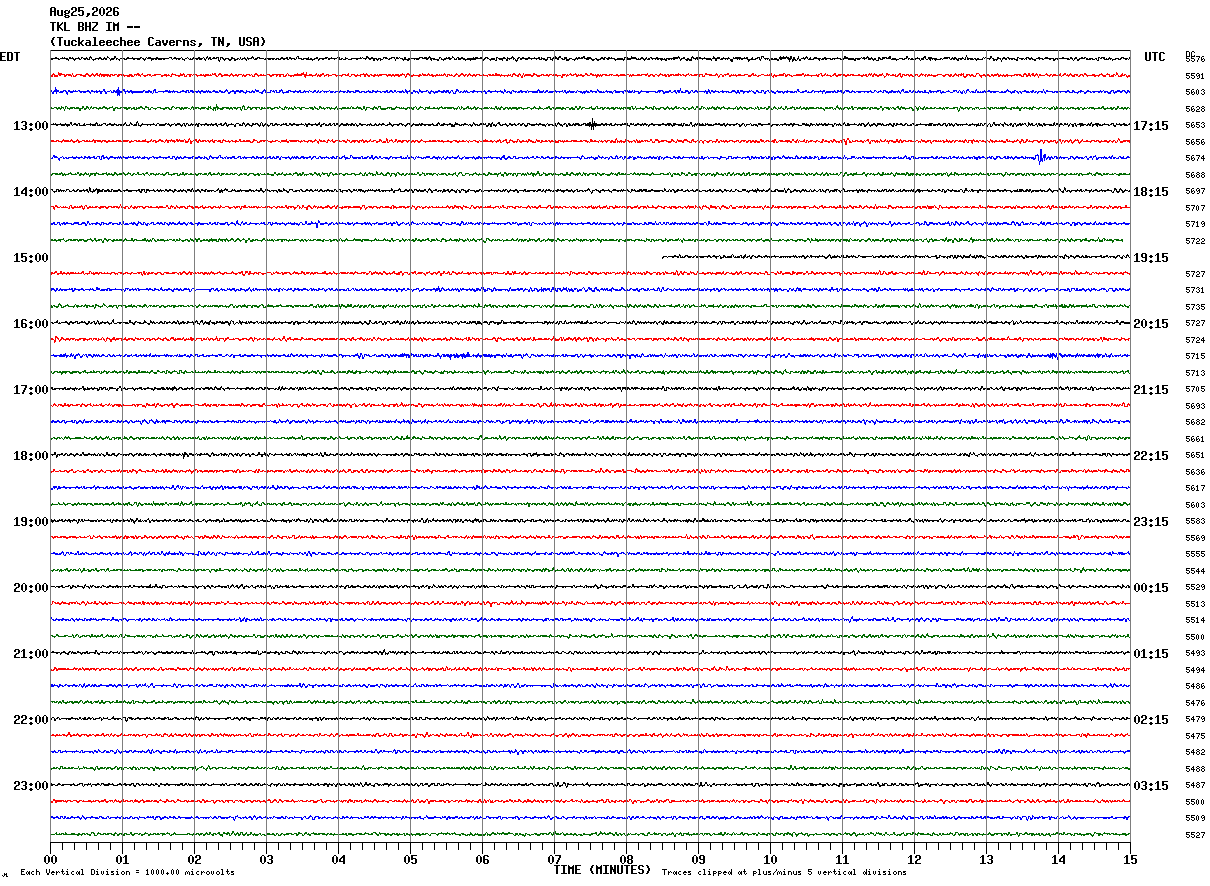Click the 00:15 UTC time label
1210x886 pixels.
point(1150,588)
